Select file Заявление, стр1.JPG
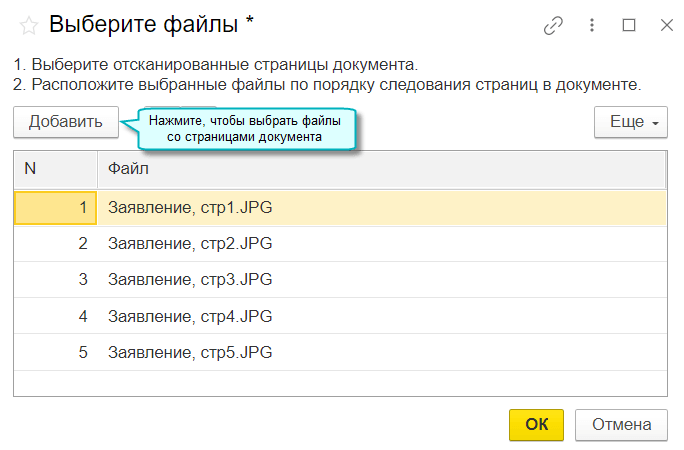This screenshot has height=450, width=684. coord(190,208)
